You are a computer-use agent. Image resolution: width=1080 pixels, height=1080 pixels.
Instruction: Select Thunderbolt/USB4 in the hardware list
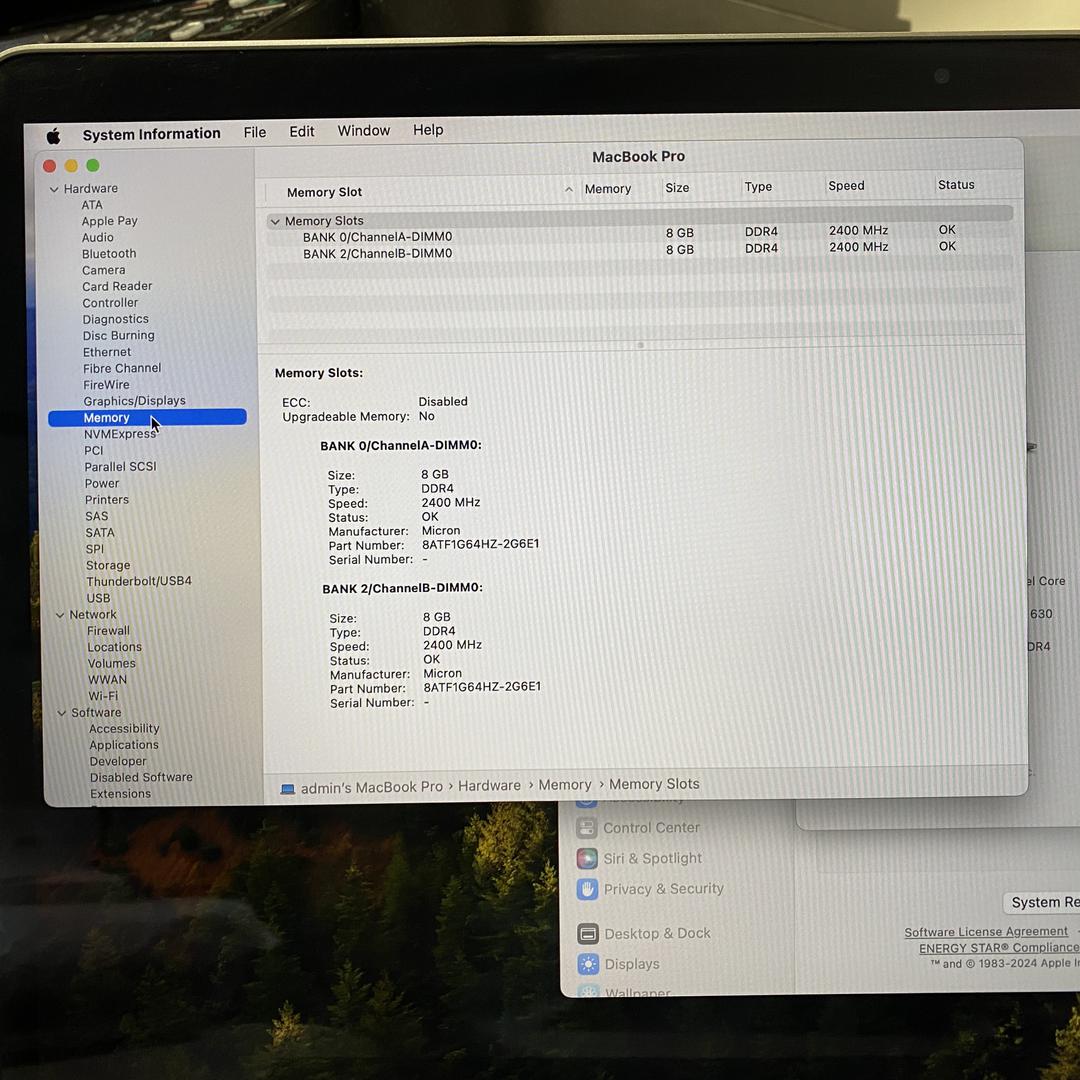click(x=138, y=581)
